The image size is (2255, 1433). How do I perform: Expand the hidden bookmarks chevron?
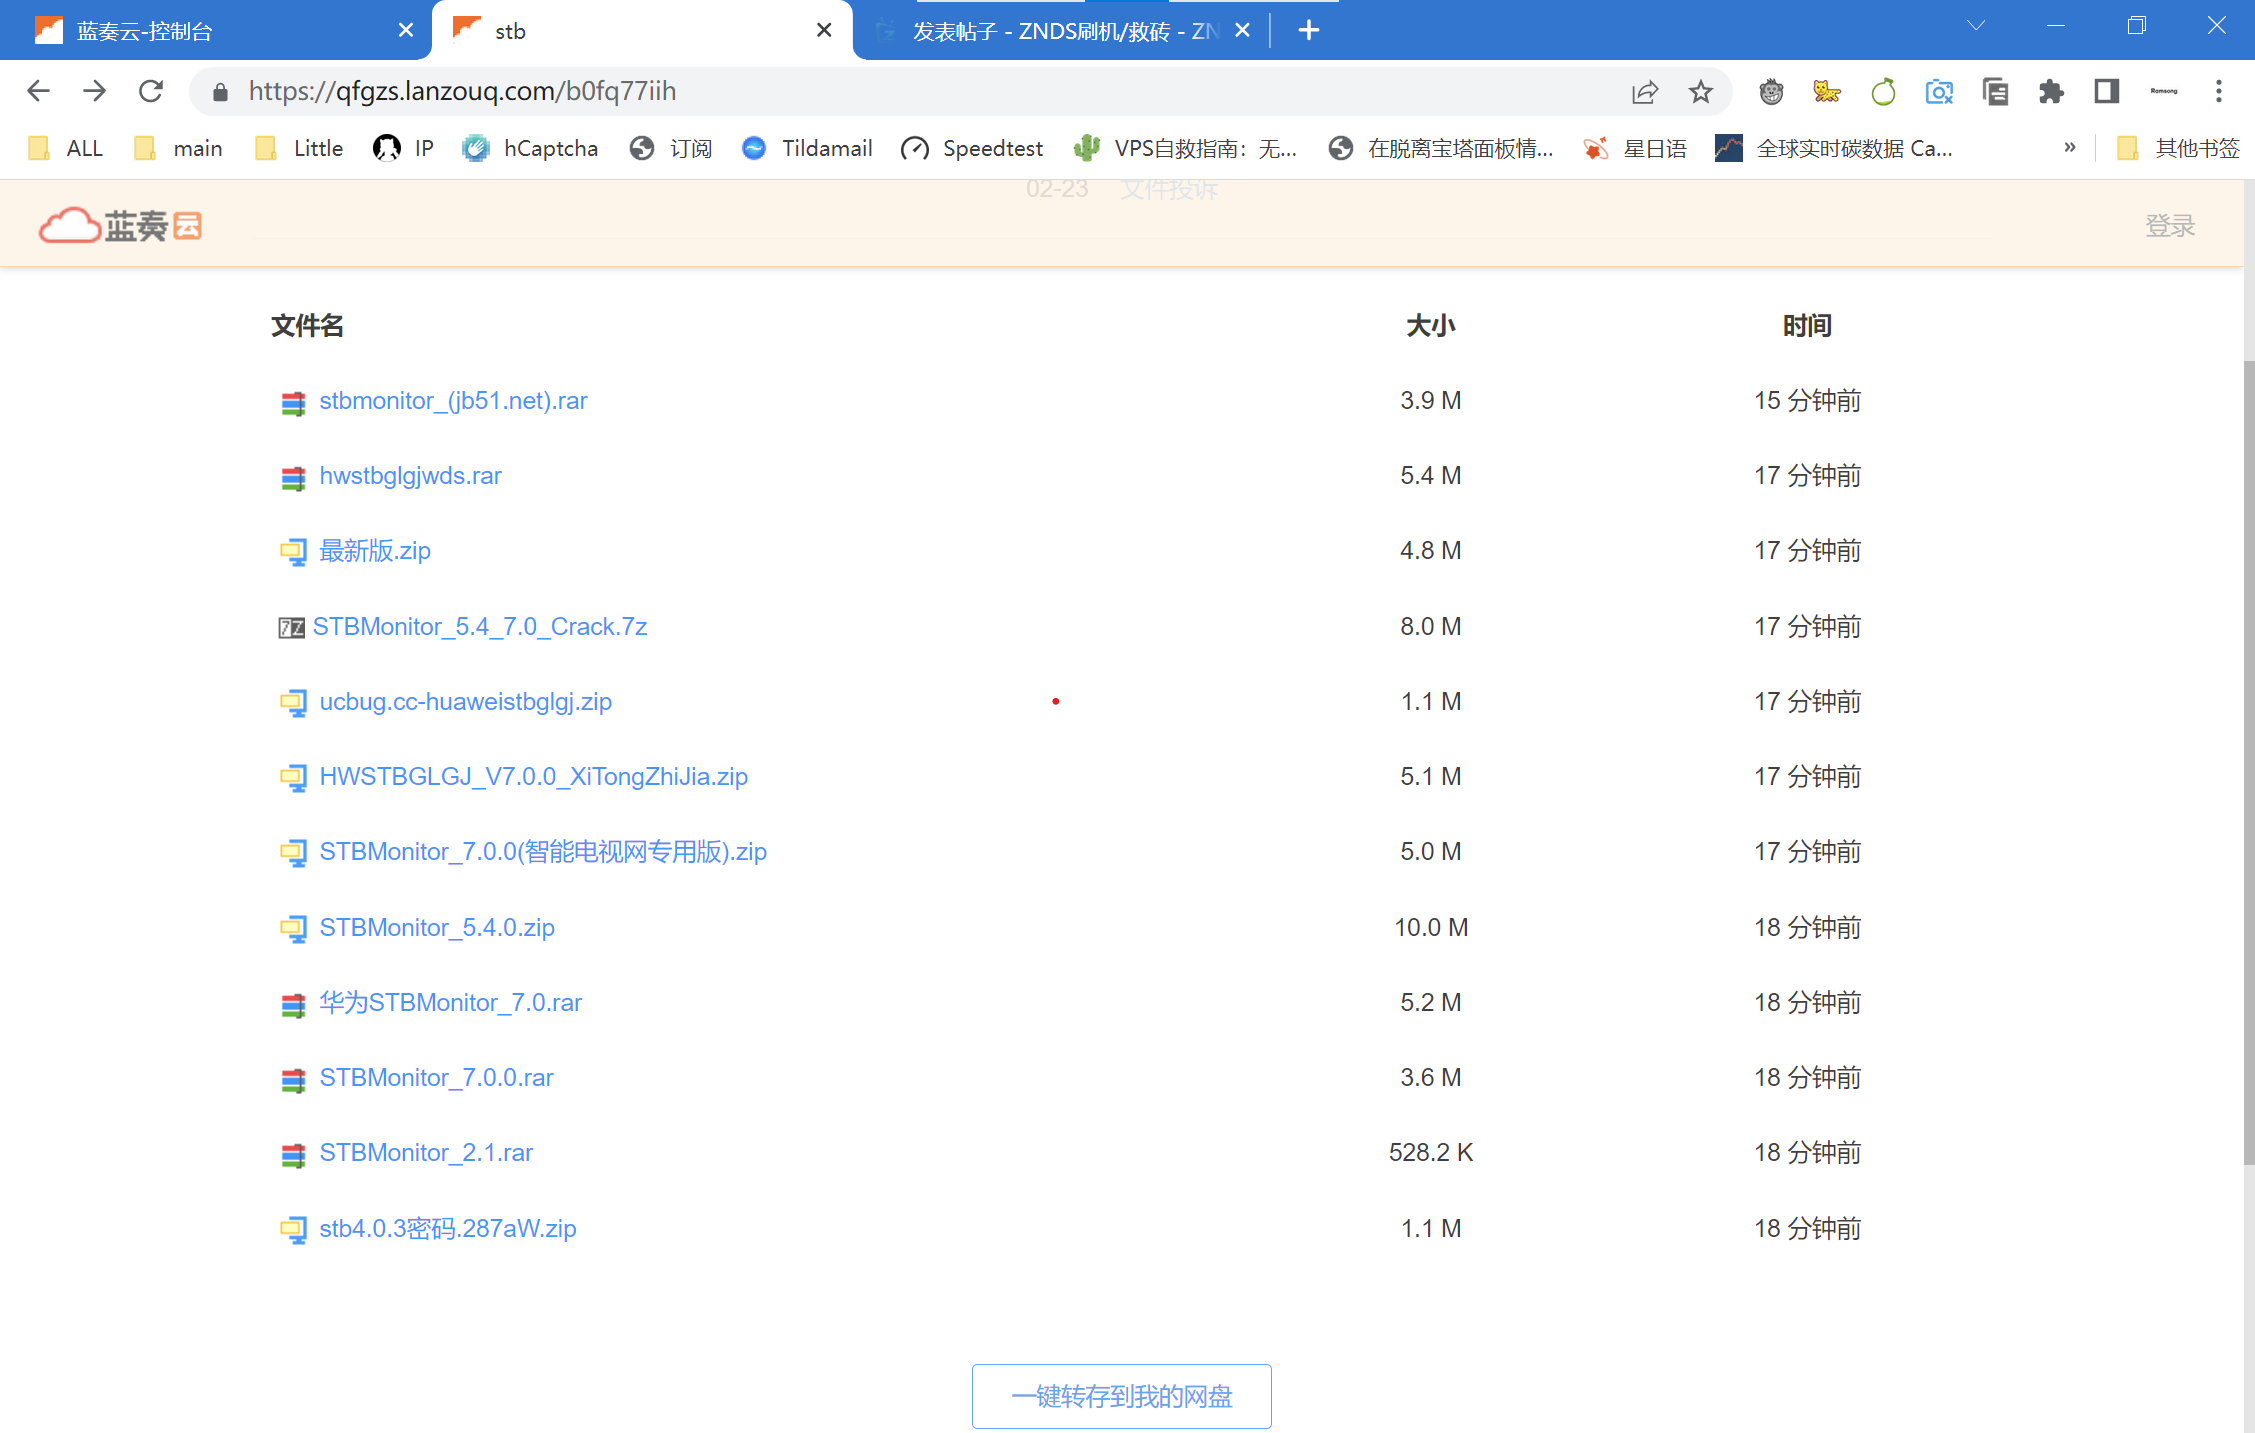coord(2070,148)
